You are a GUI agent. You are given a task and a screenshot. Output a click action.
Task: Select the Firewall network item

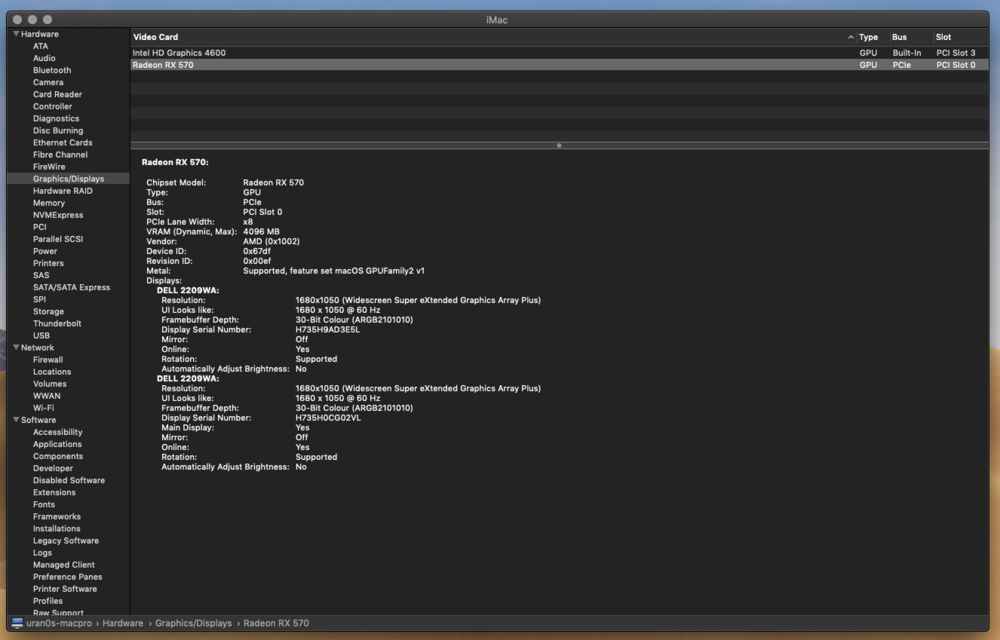tap(48, 359)
